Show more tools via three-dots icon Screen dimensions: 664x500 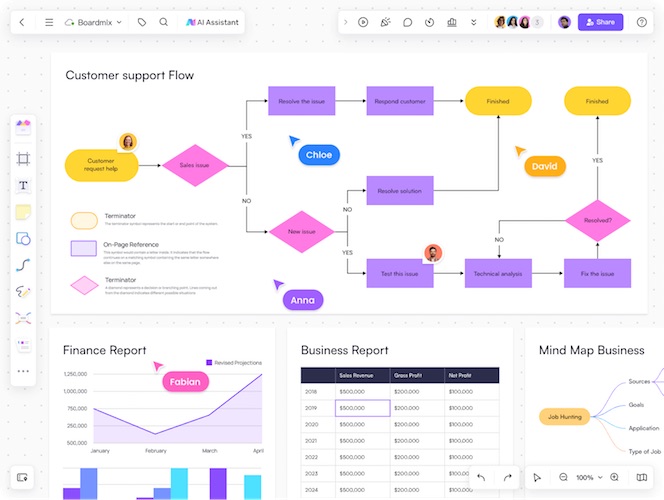(23, 371)
